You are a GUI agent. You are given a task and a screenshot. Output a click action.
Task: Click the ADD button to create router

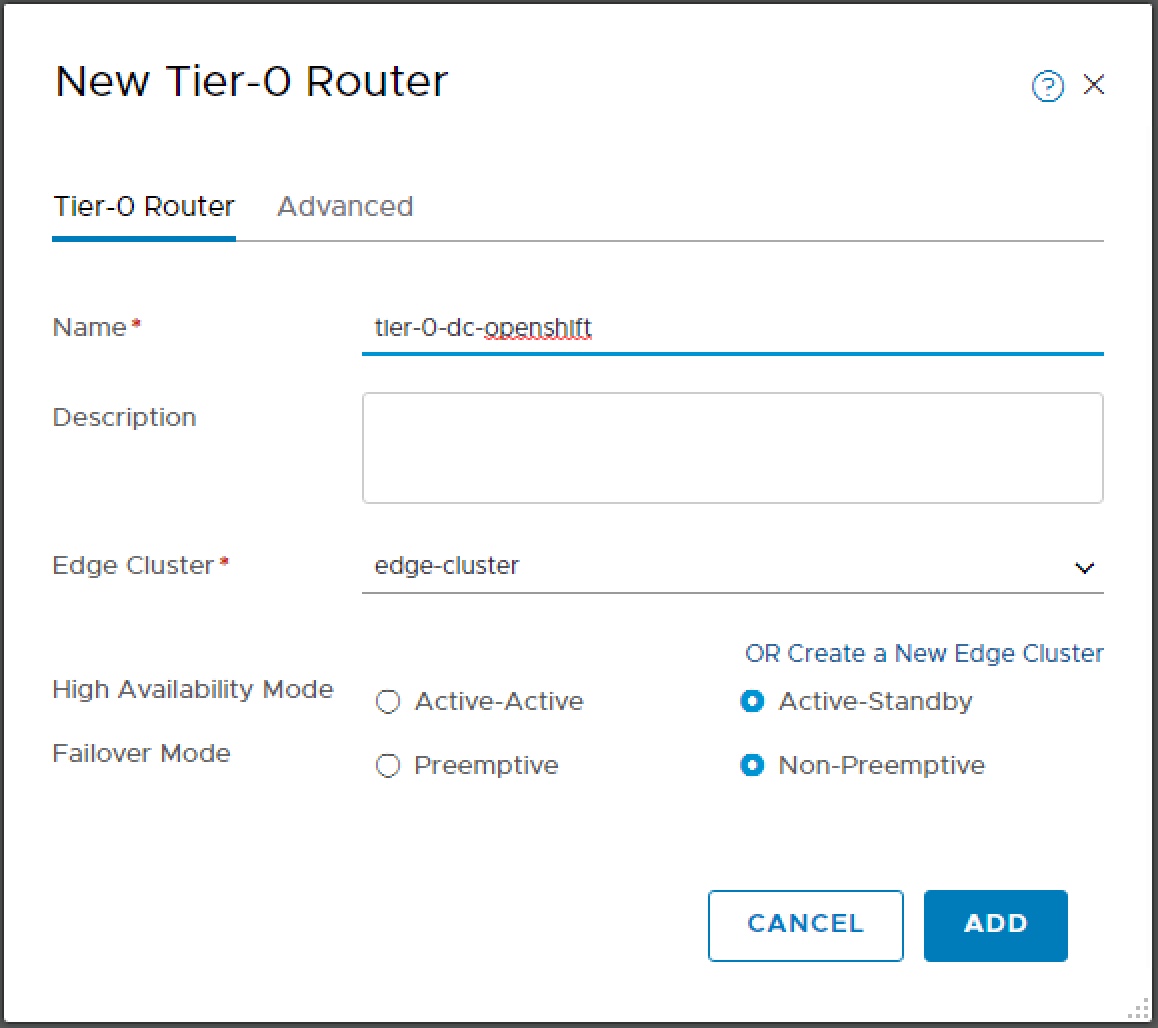995,924
